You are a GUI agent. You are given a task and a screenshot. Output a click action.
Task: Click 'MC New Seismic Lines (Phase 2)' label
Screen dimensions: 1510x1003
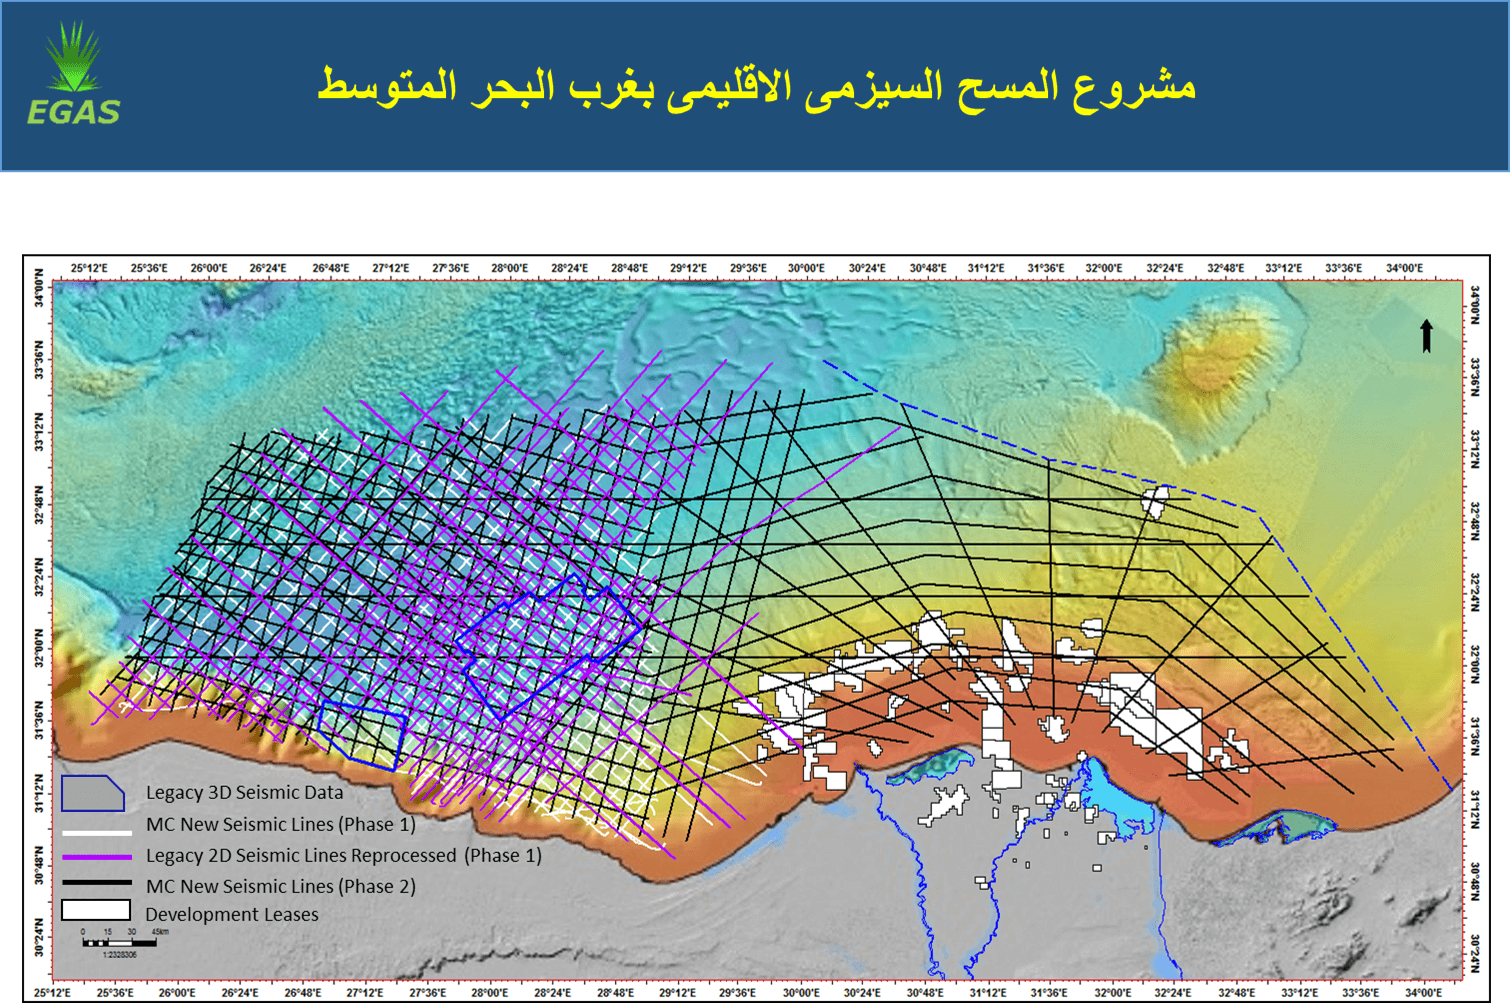pos(280,886)
